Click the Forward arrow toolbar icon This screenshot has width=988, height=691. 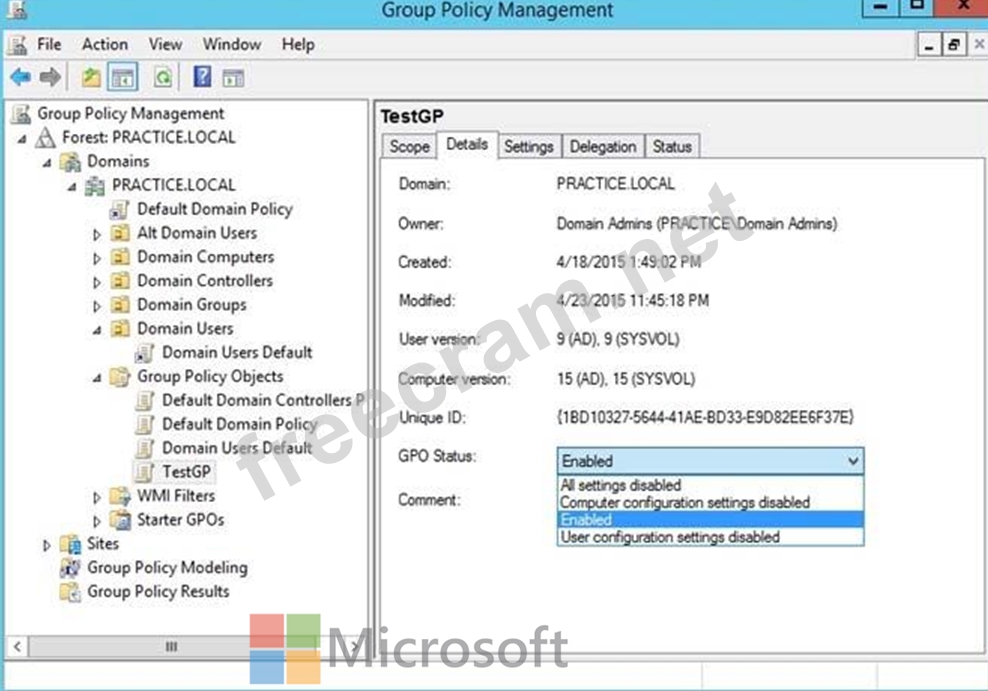pos(50,77)
